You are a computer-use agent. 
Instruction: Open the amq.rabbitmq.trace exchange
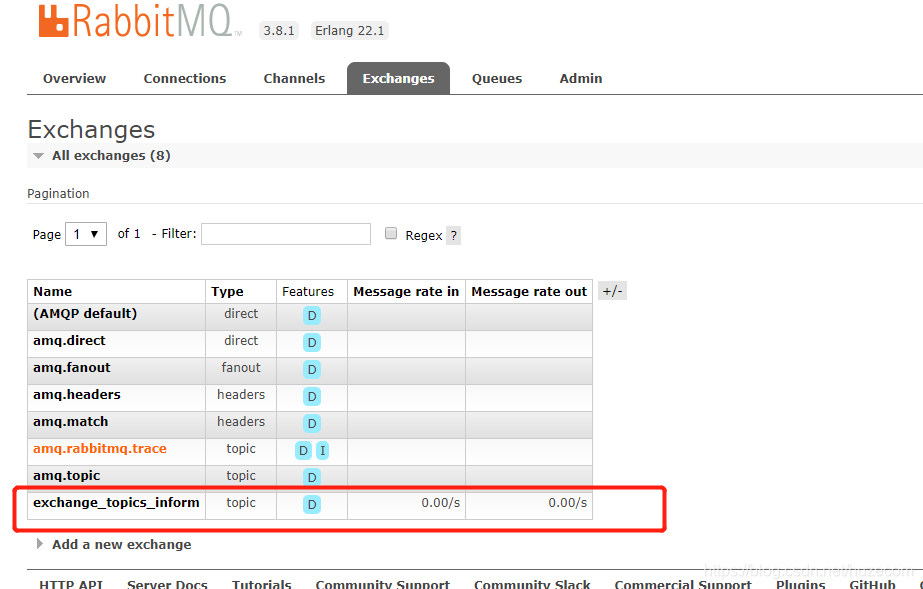(x=100, y=449)
